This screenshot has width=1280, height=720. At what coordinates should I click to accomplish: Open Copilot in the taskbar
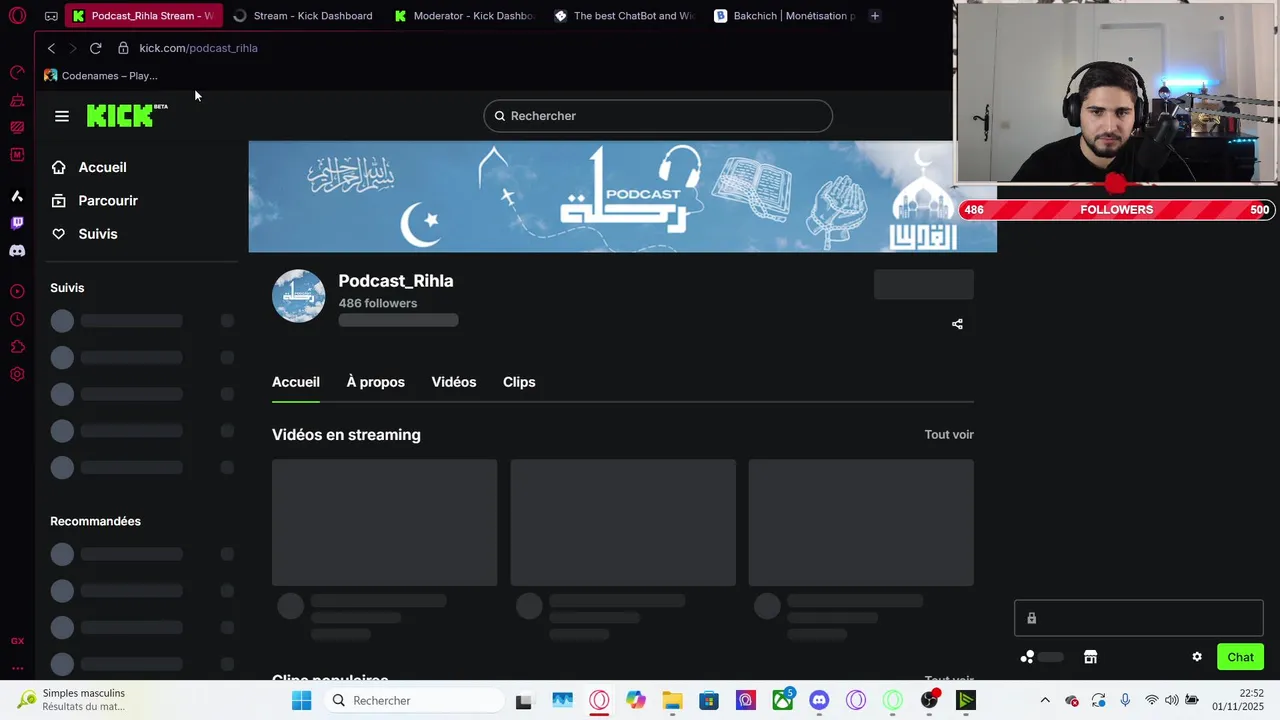[x=636, y=700]
